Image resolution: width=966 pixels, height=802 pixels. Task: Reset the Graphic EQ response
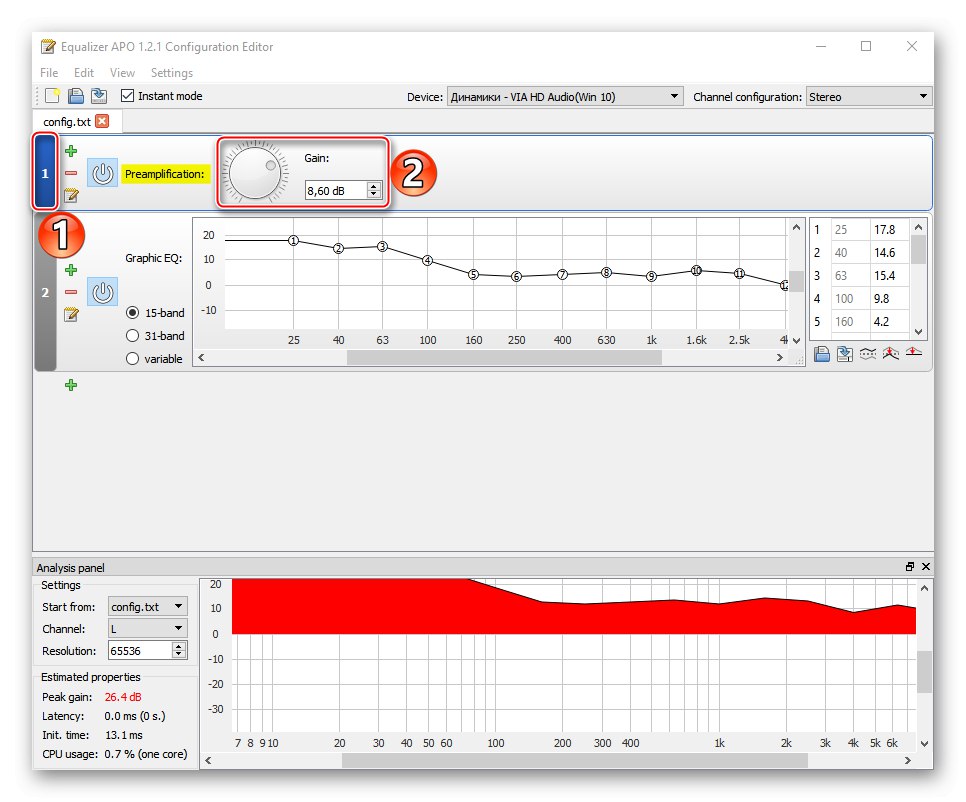(914, 353)
